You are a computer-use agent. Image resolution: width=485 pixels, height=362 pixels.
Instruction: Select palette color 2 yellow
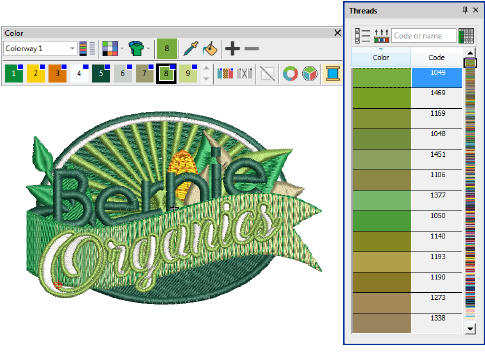[36, 73]
